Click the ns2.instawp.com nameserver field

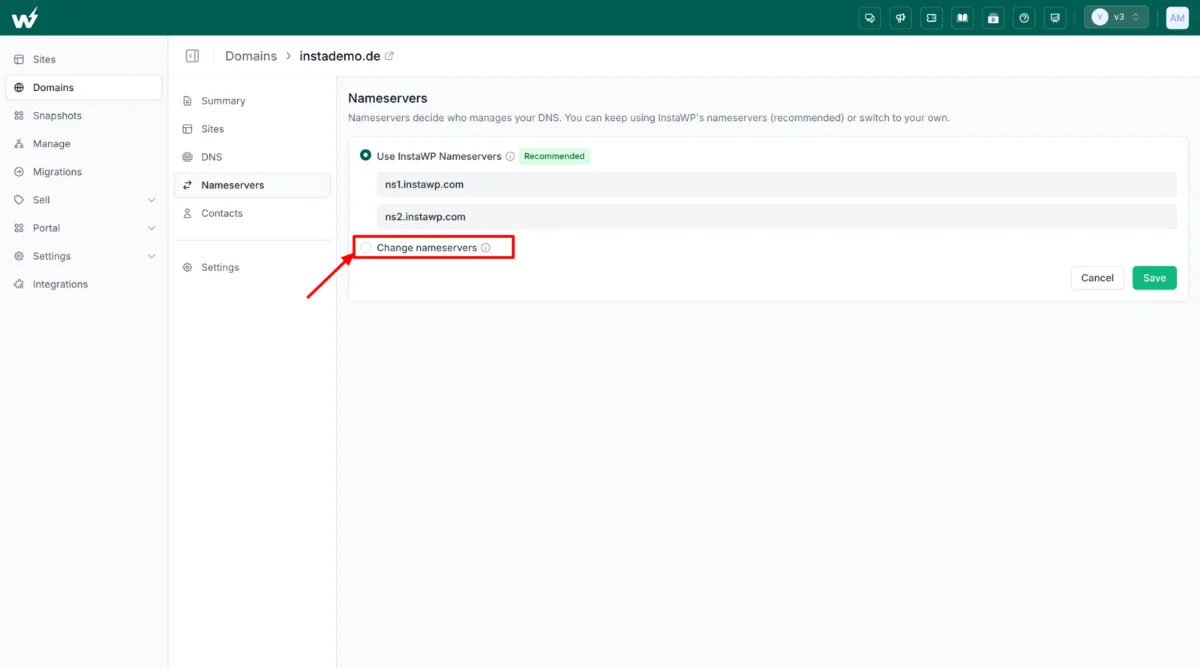pyautogui.click(x=777, y=216)
